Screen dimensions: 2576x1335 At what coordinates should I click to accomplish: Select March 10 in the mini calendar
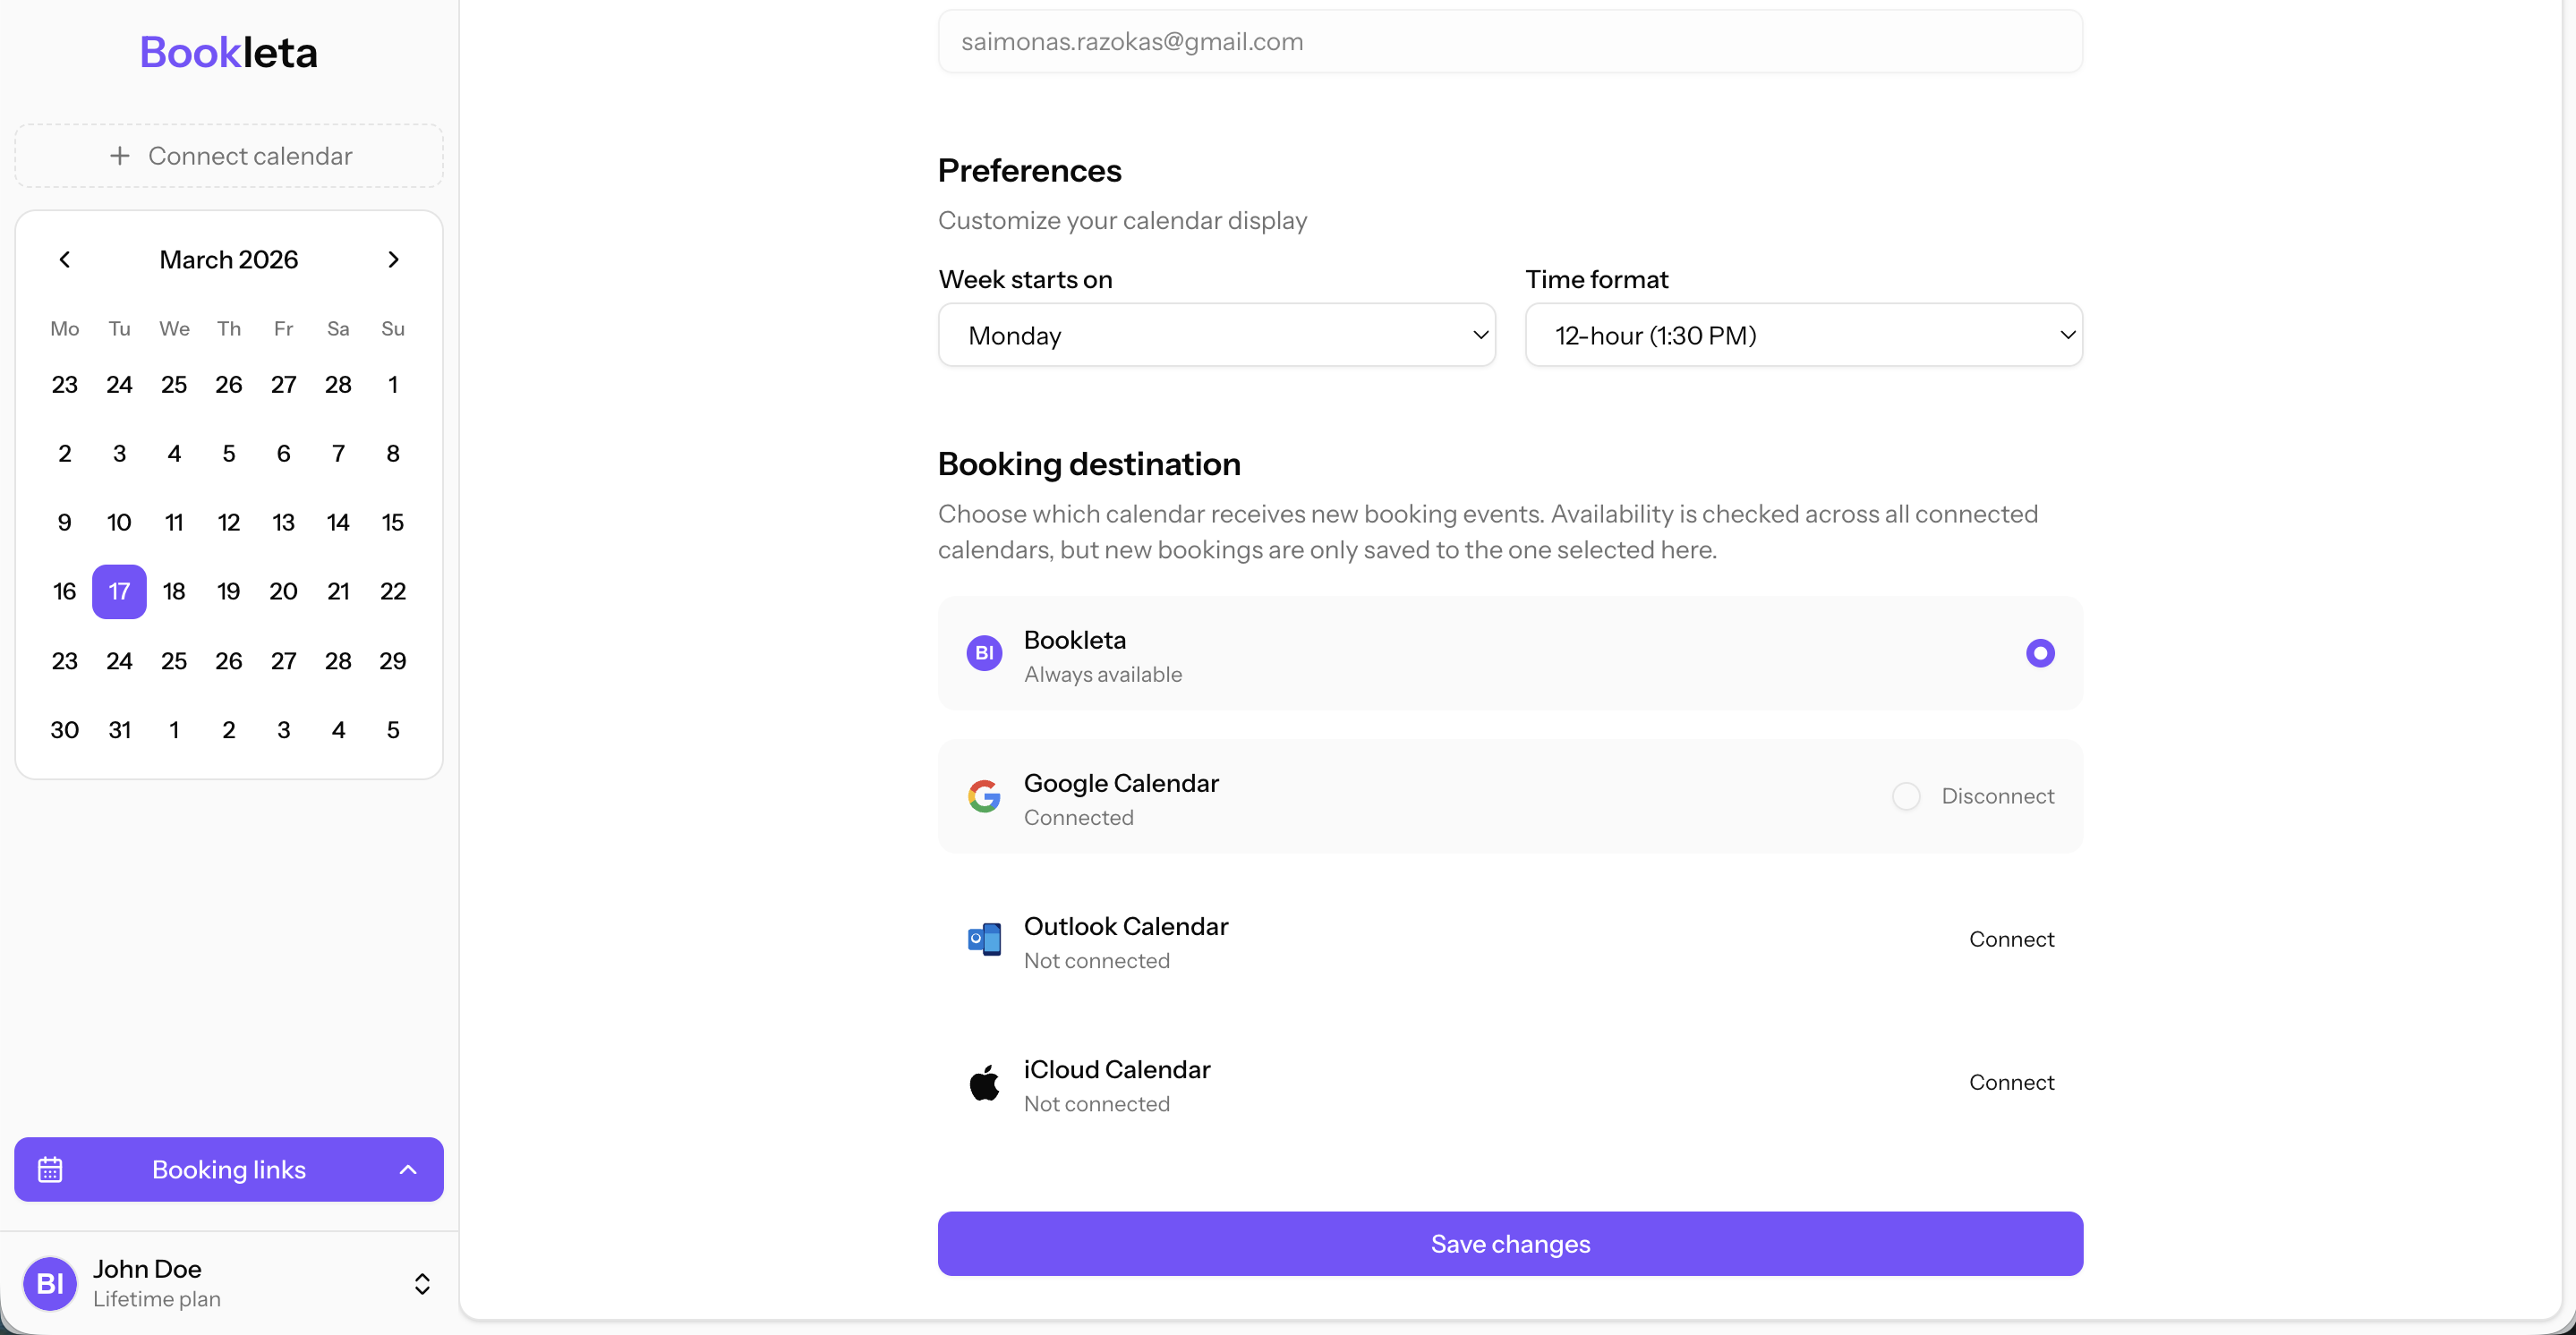tap(119, 522)
